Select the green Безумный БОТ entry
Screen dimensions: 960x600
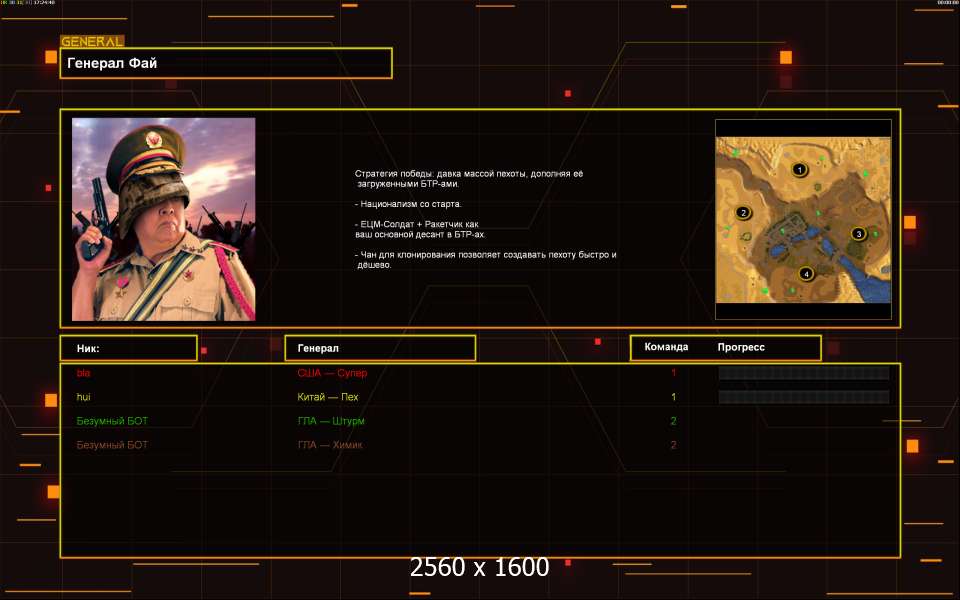coord(112,421)
